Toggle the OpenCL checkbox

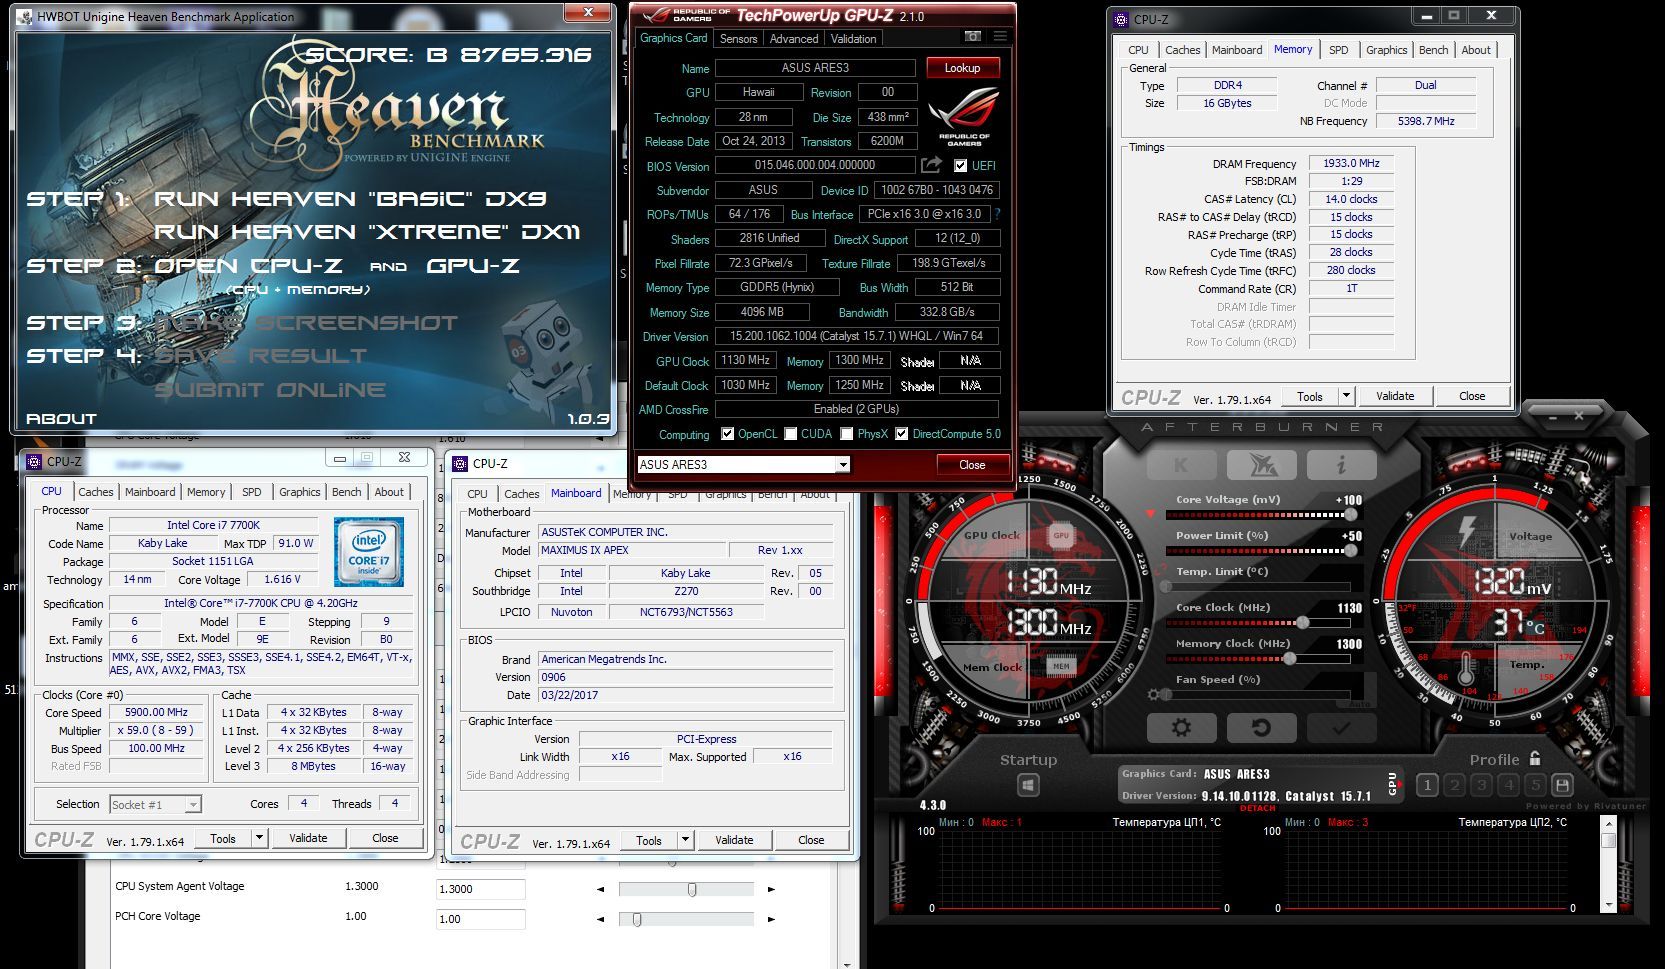(728, 434)
